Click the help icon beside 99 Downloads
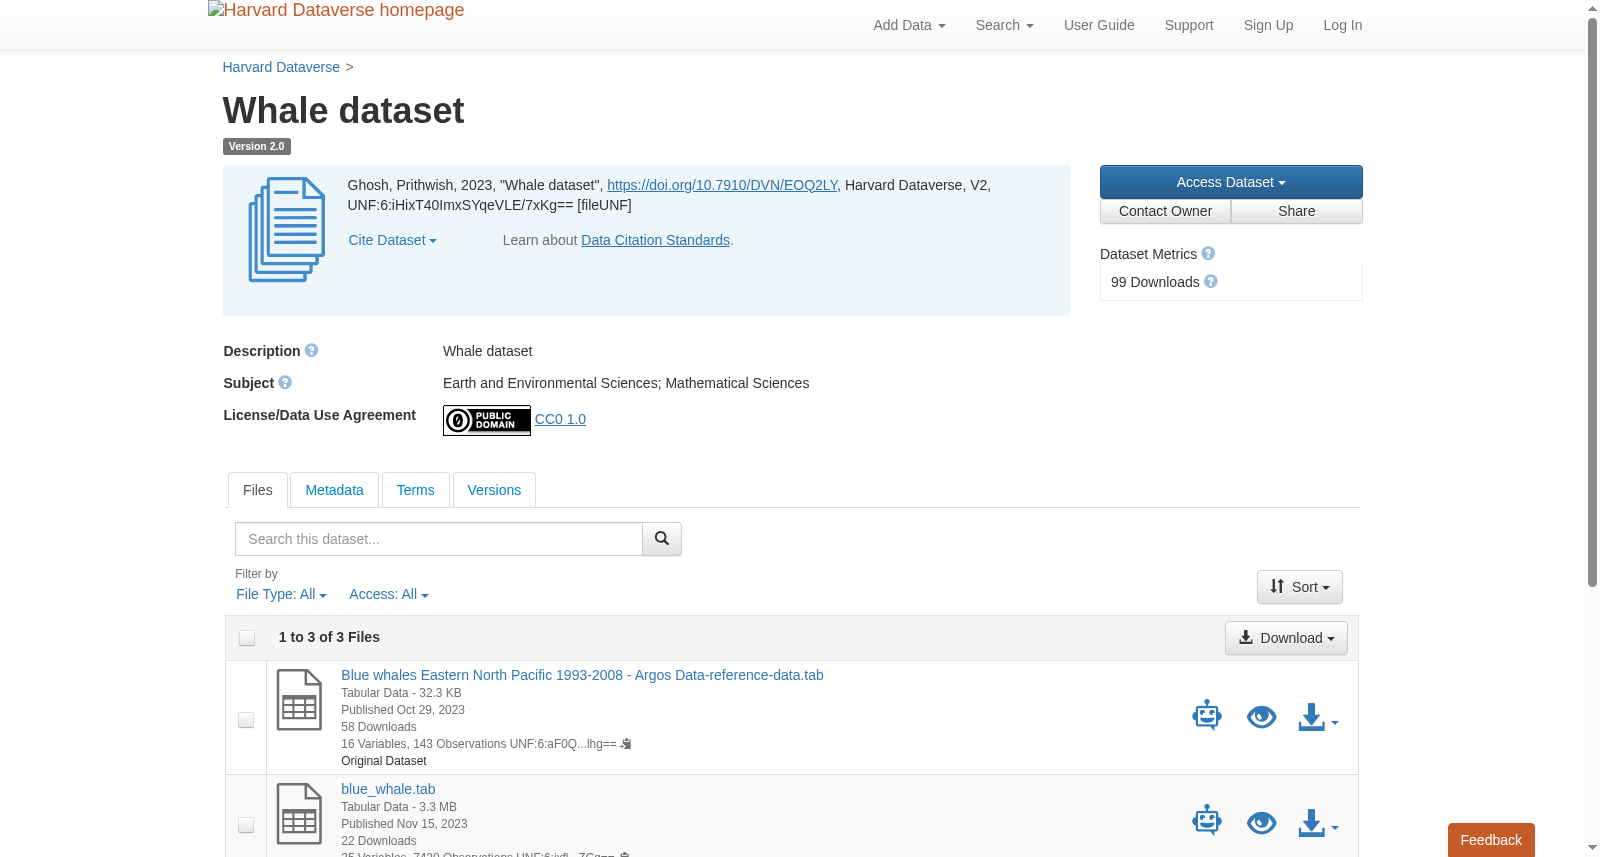Screen dimensions: 1600x857 tap(1211, 282)
